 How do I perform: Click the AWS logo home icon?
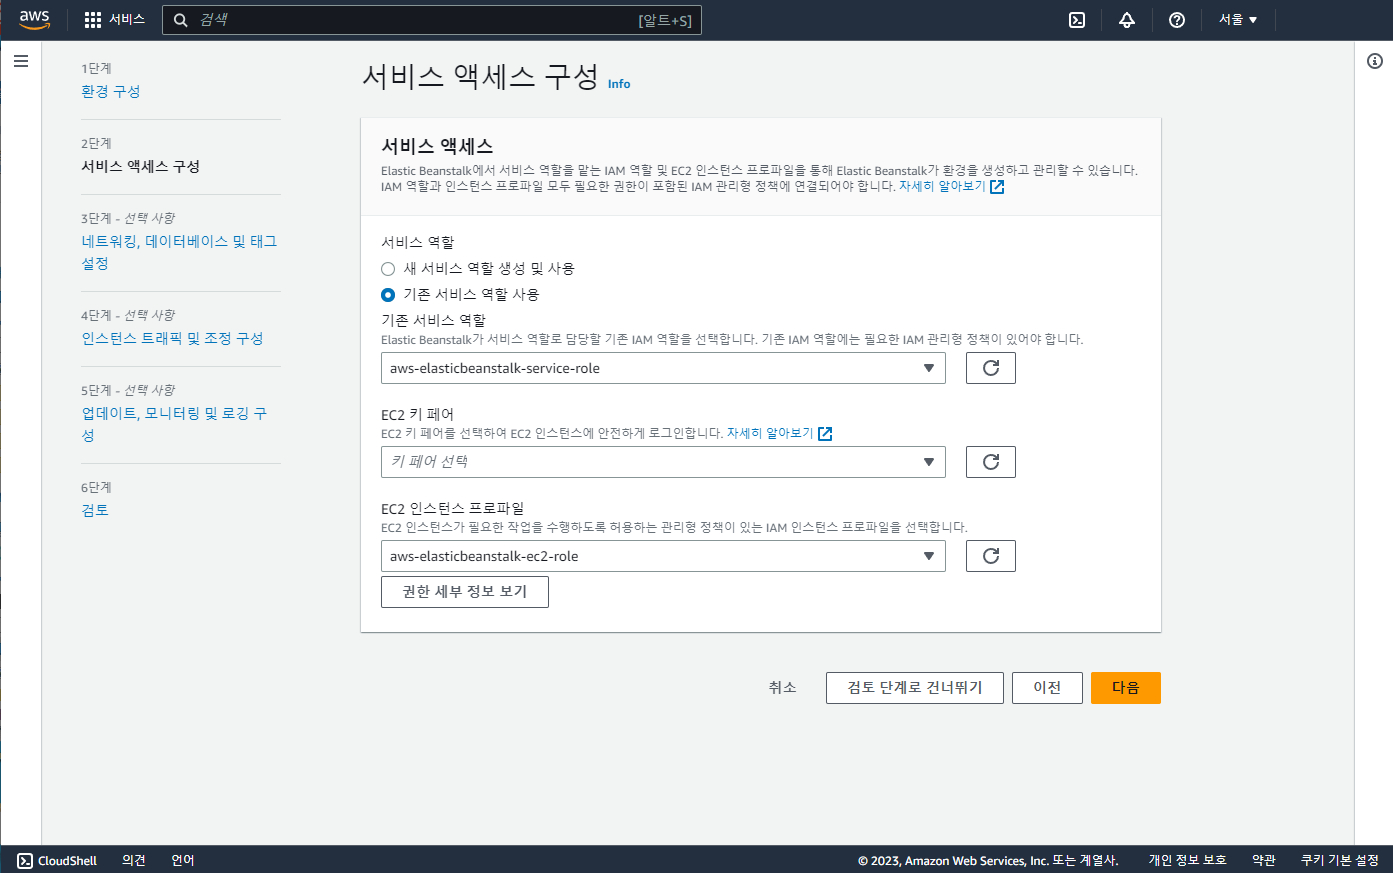pyautogui.click(x=34, y=20)
